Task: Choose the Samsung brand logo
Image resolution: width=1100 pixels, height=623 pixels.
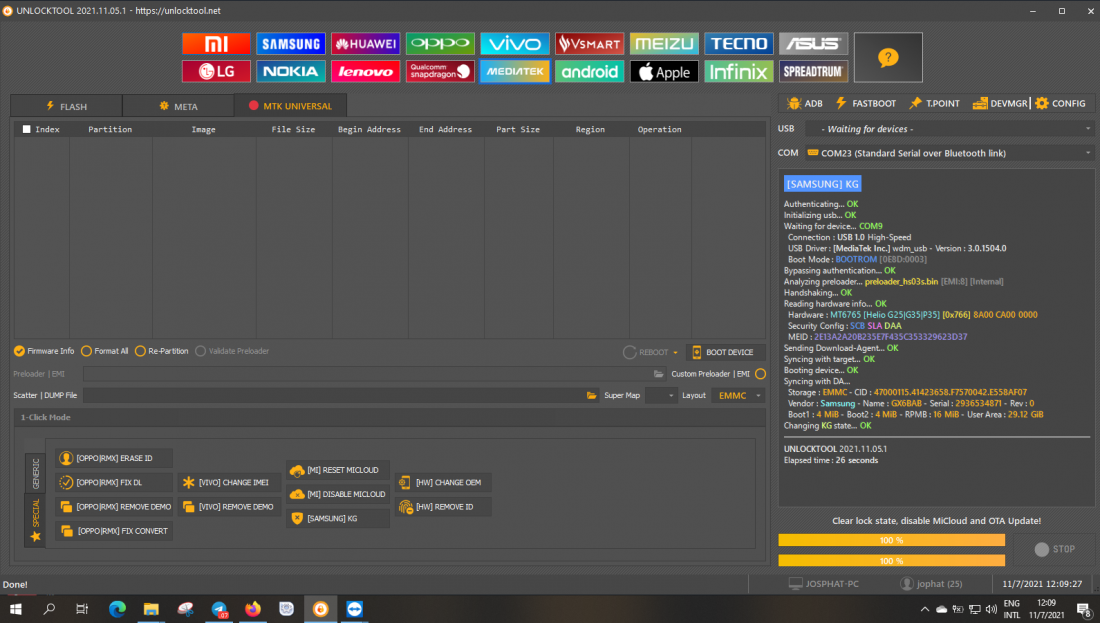Action: pyautogui.click(x=290, y=43)
